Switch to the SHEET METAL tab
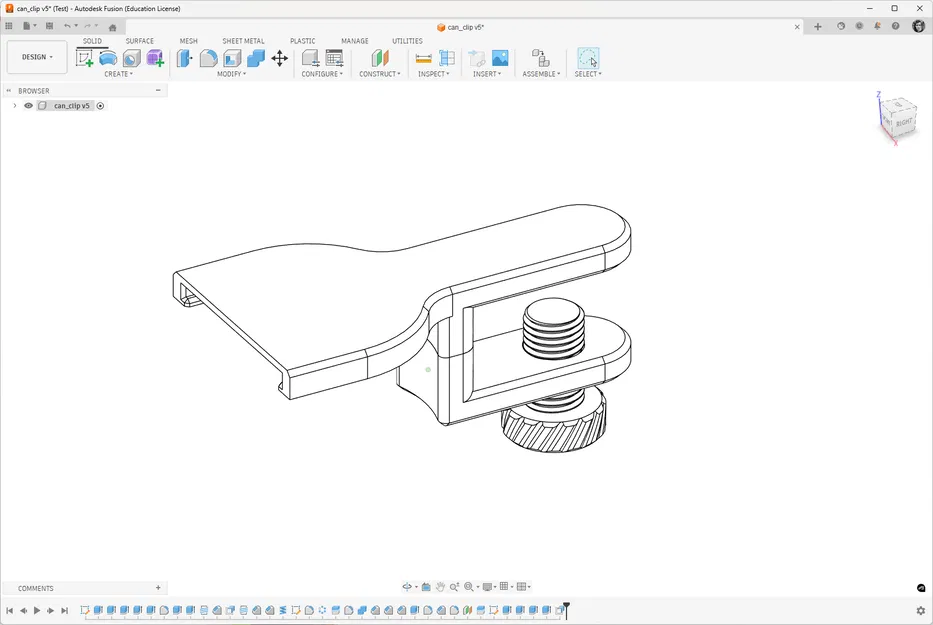The image size is (933, 625). click(x=243, y=41)
